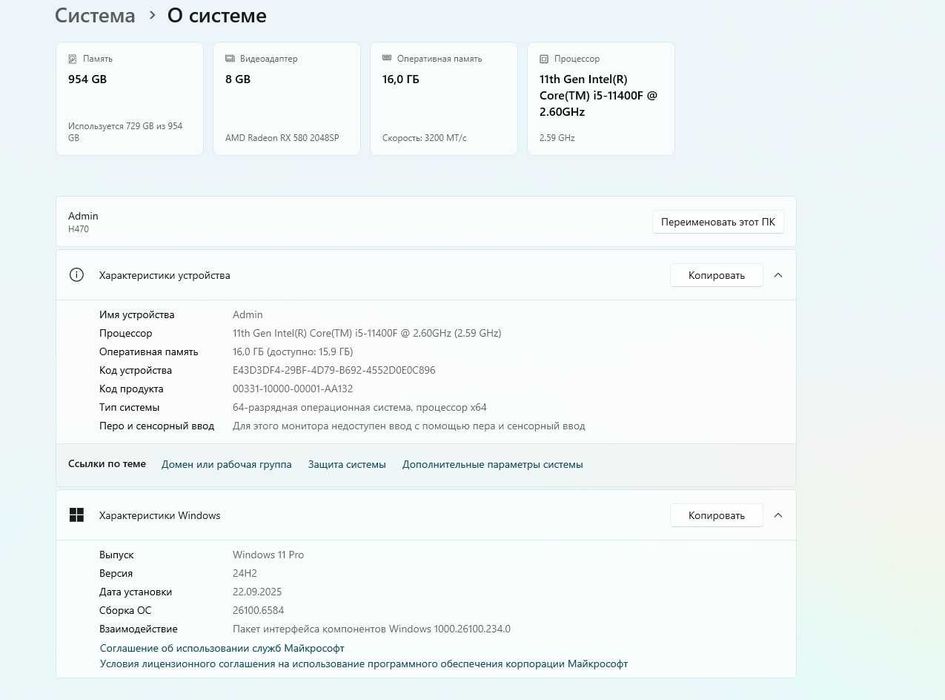Click the 2.59 GHz text in the Процессор card
Screen dimensions: 945x700
click(557, 137)
